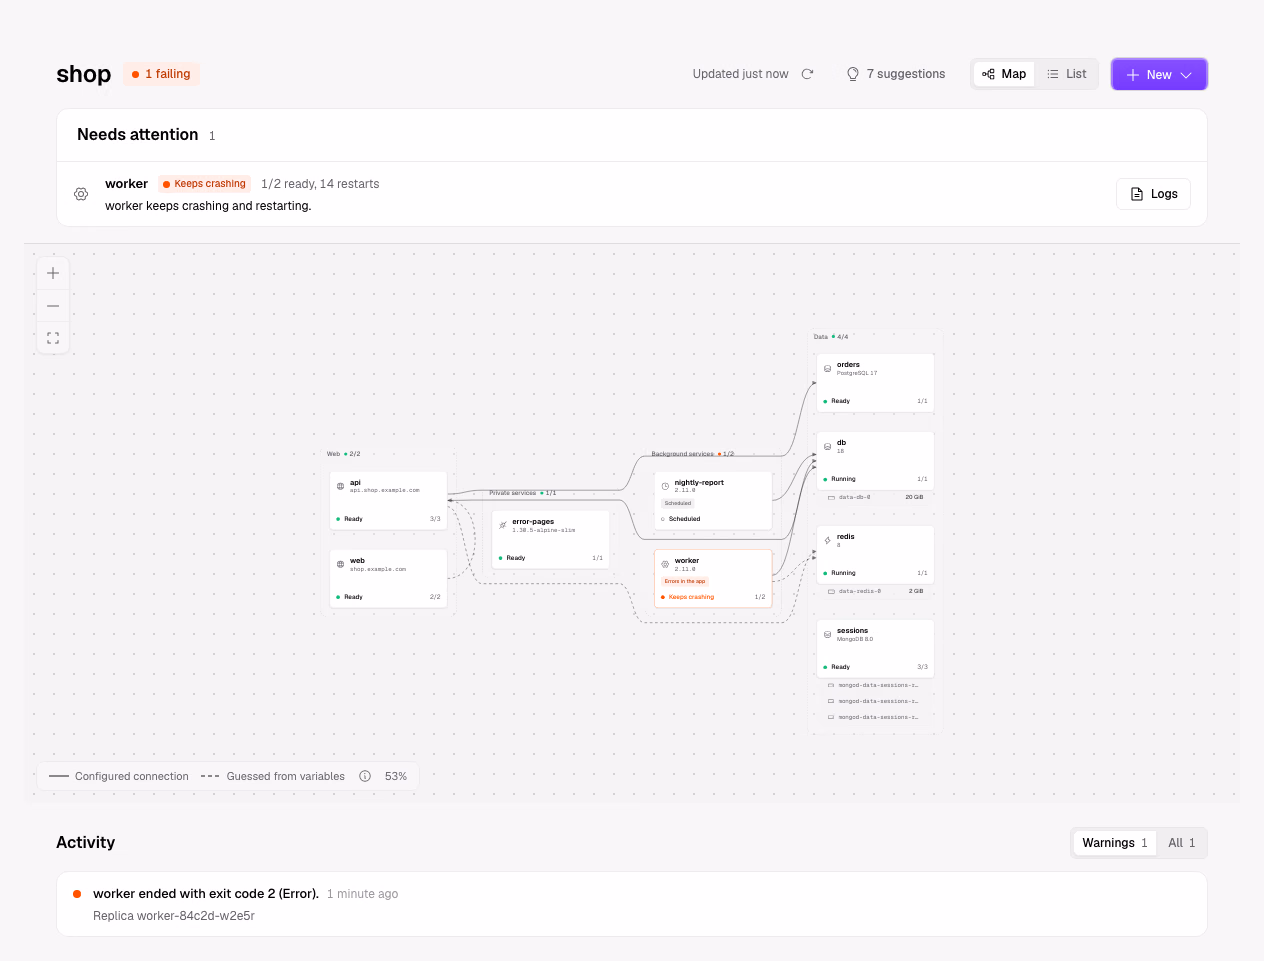This screenshot has width=1264, height=961.
Task: Click the Guessed from variables legend label
Action: [x=285, y=776]
